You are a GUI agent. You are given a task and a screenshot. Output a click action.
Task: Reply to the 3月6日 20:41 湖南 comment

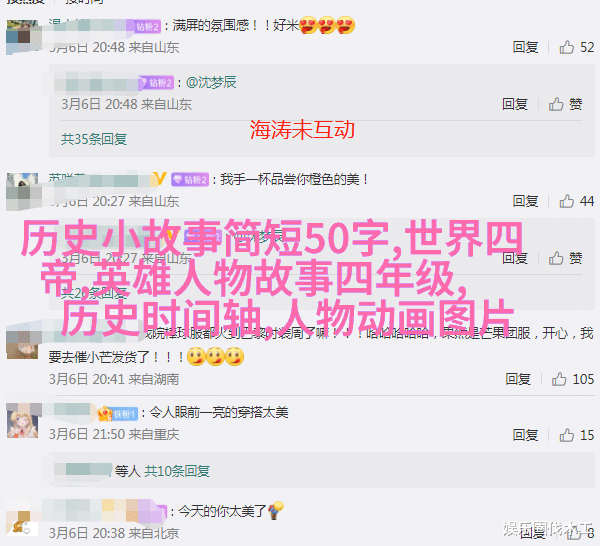click(518, 379)
